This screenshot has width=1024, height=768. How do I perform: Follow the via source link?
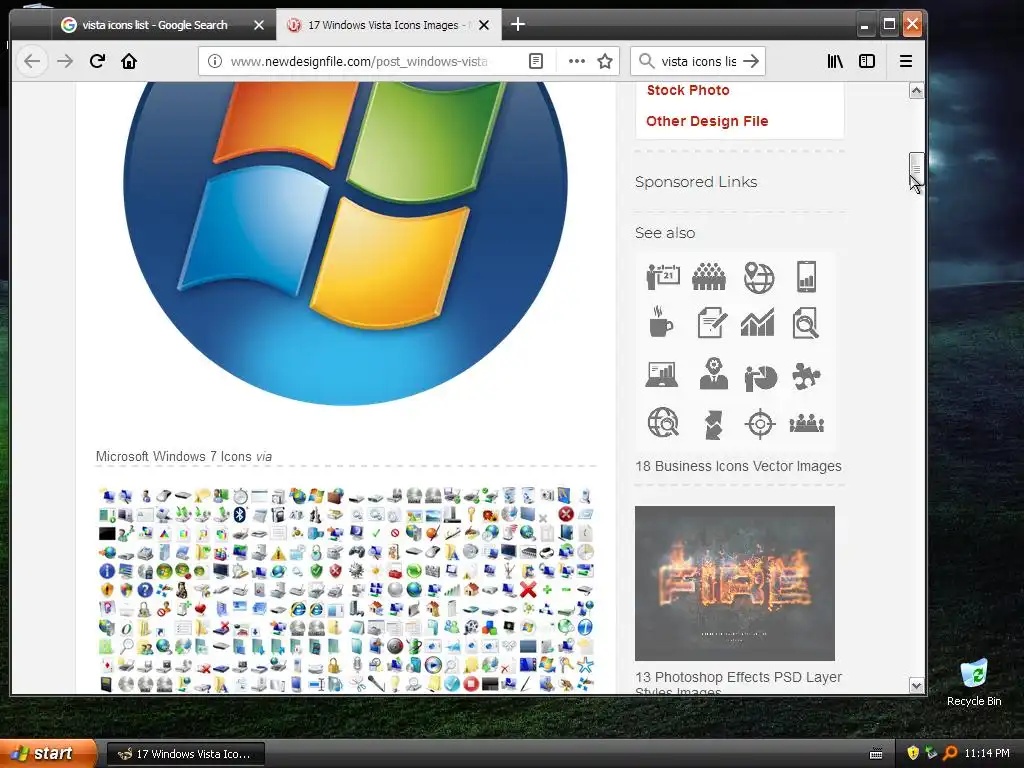[264, 456]
